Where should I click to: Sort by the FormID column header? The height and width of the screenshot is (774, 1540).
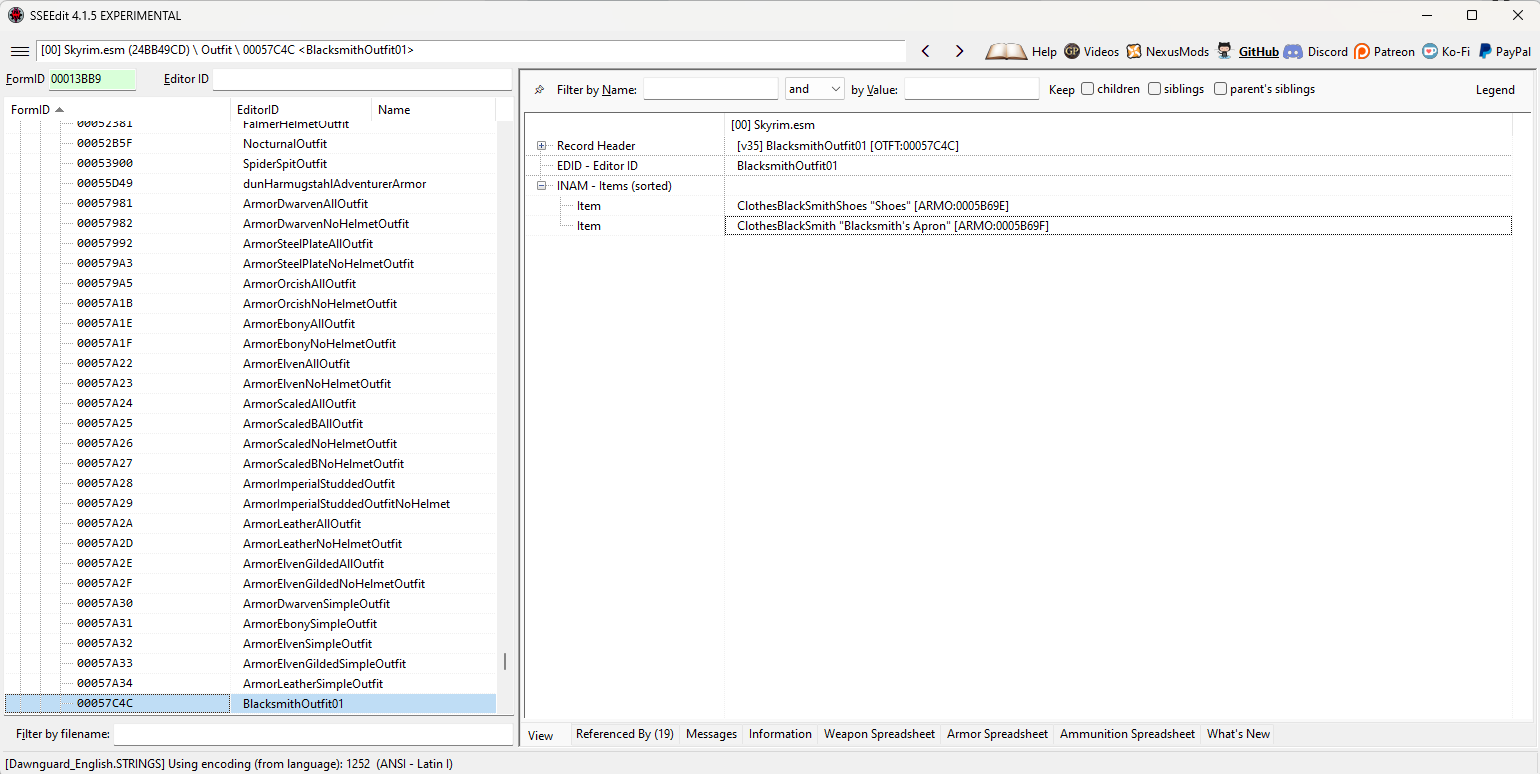click(118, 110)
